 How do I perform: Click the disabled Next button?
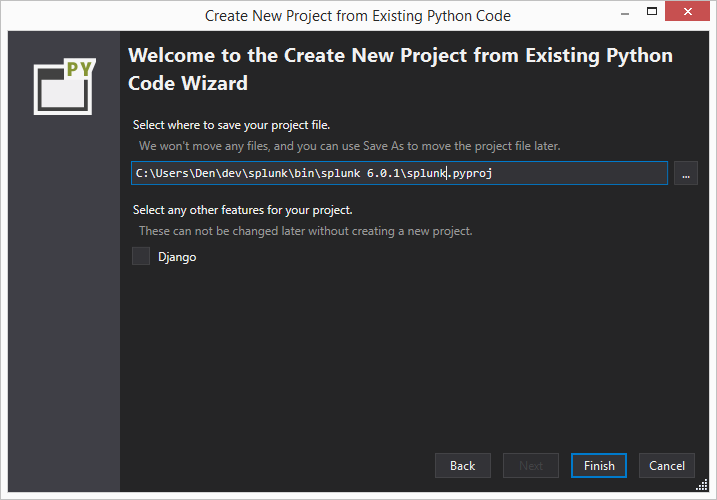531,466
